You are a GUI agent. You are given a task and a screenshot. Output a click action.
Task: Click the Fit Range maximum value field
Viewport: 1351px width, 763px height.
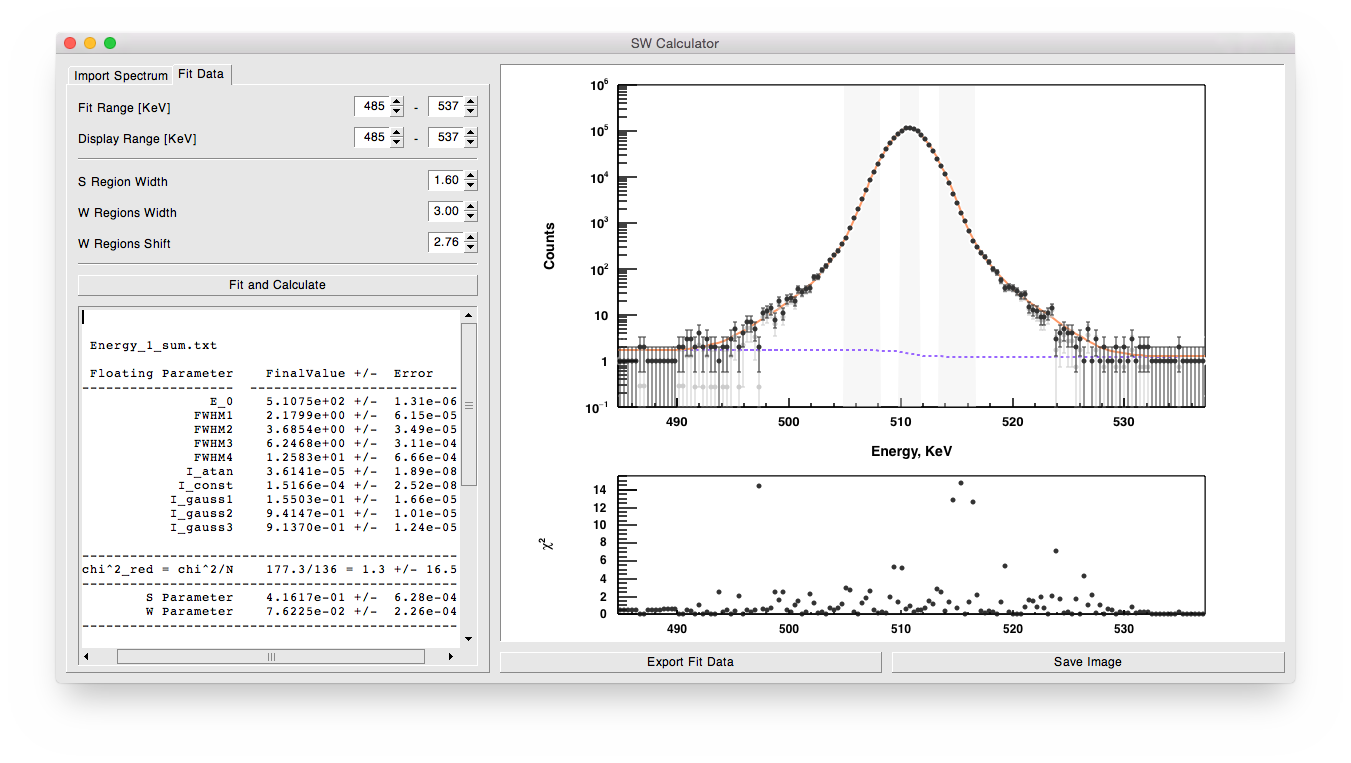pyautogui.click(x=445, y=107)
